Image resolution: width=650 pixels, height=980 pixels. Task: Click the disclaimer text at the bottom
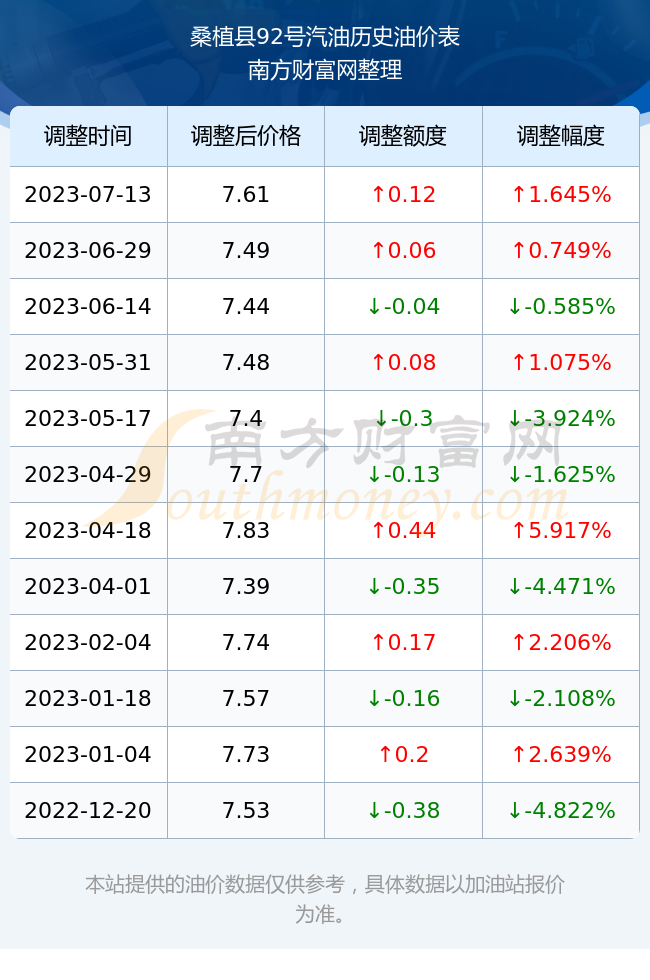[325, 899]
